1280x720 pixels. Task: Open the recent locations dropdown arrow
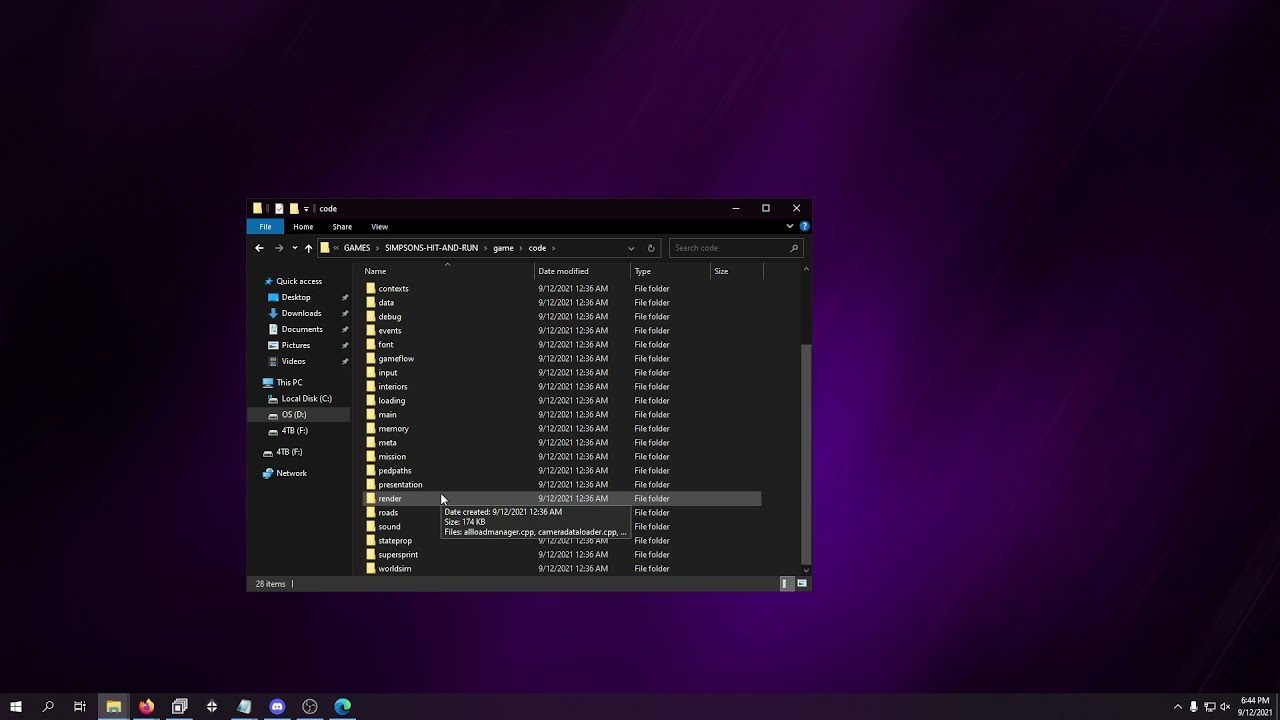pyautogui.click(x=294, y=248)
